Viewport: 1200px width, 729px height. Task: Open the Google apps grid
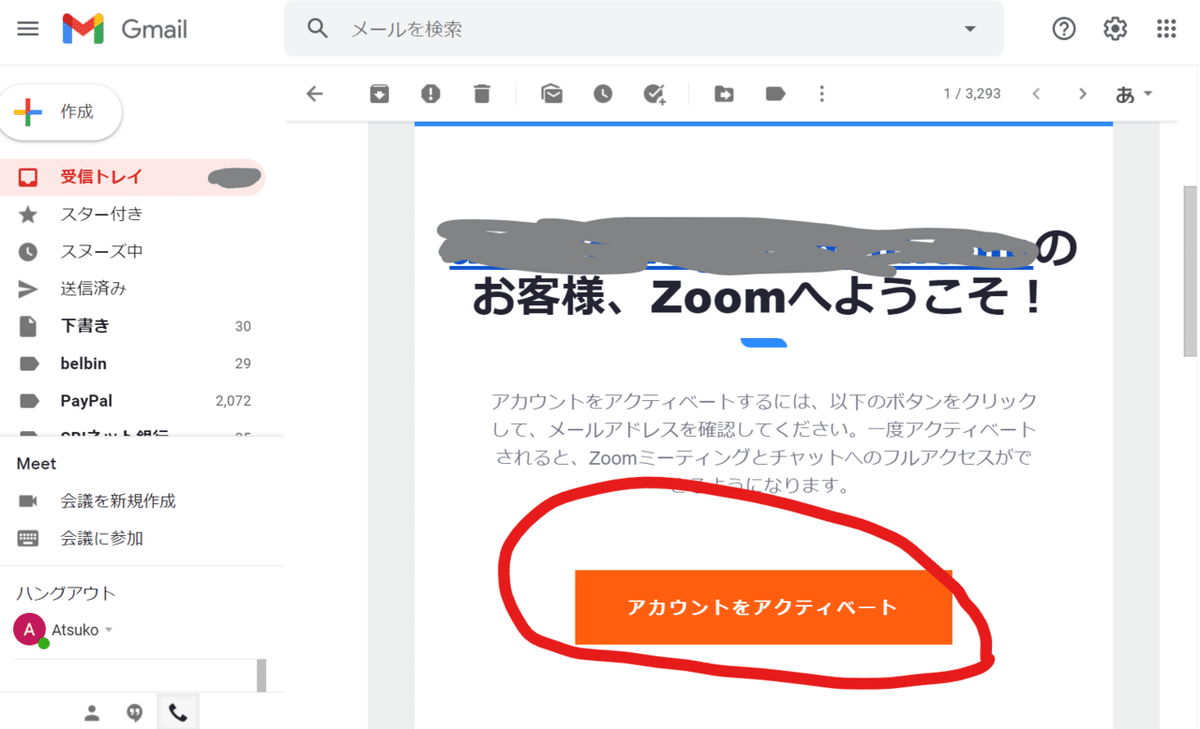pos(1166,28)
